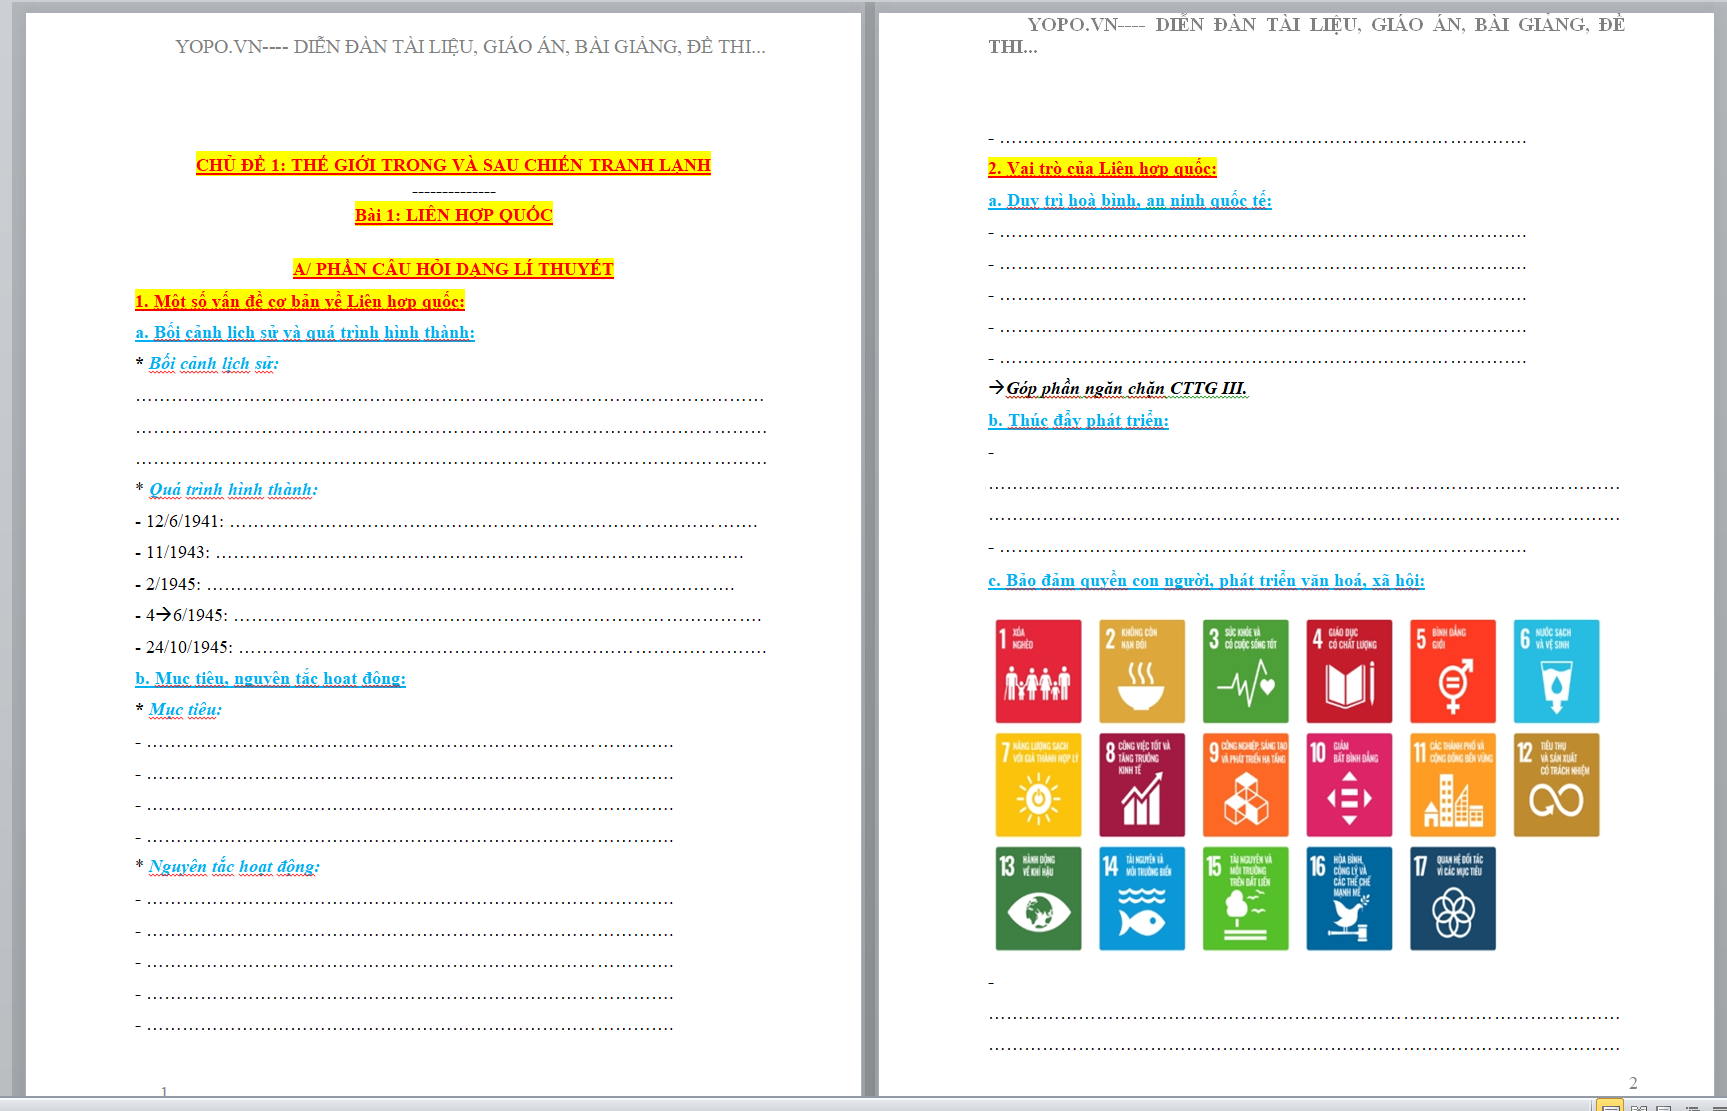Click 'b. Thúc đẩy phát triển:' heading
The image size is (1727, 1111).
click(x=1078, y=421)
